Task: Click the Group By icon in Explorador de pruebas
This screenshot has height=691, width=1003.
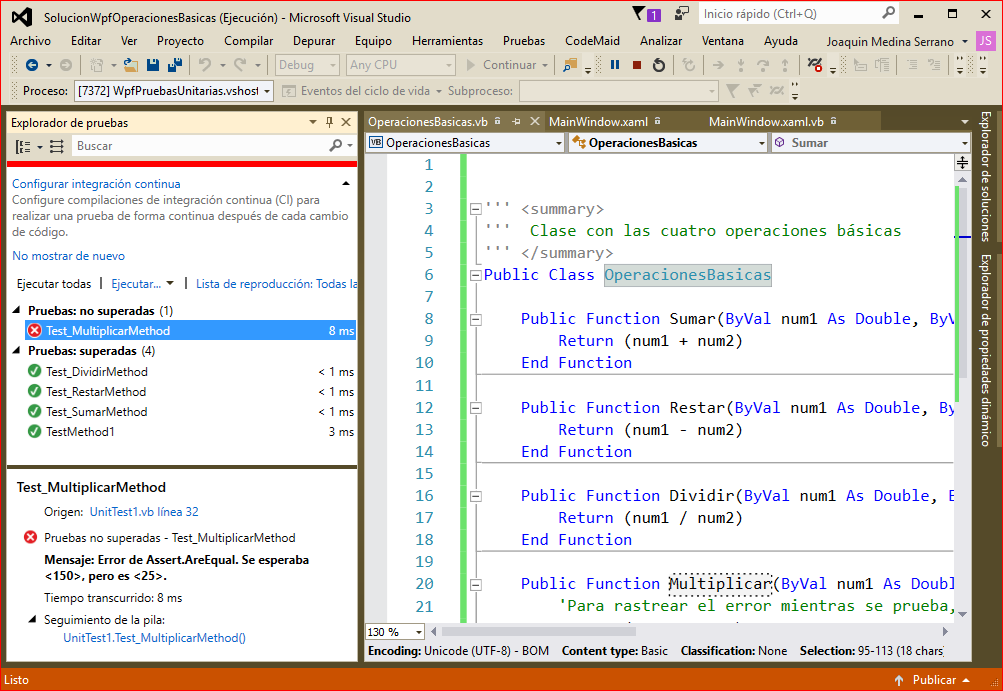Action: [x=23, y=147]
